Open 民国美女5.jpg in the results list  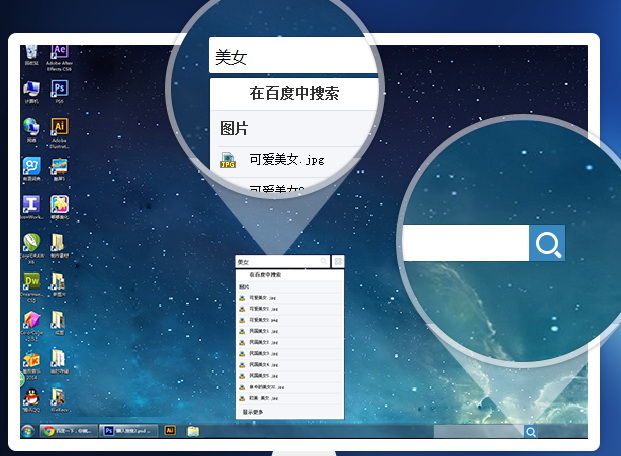(290, 376)
